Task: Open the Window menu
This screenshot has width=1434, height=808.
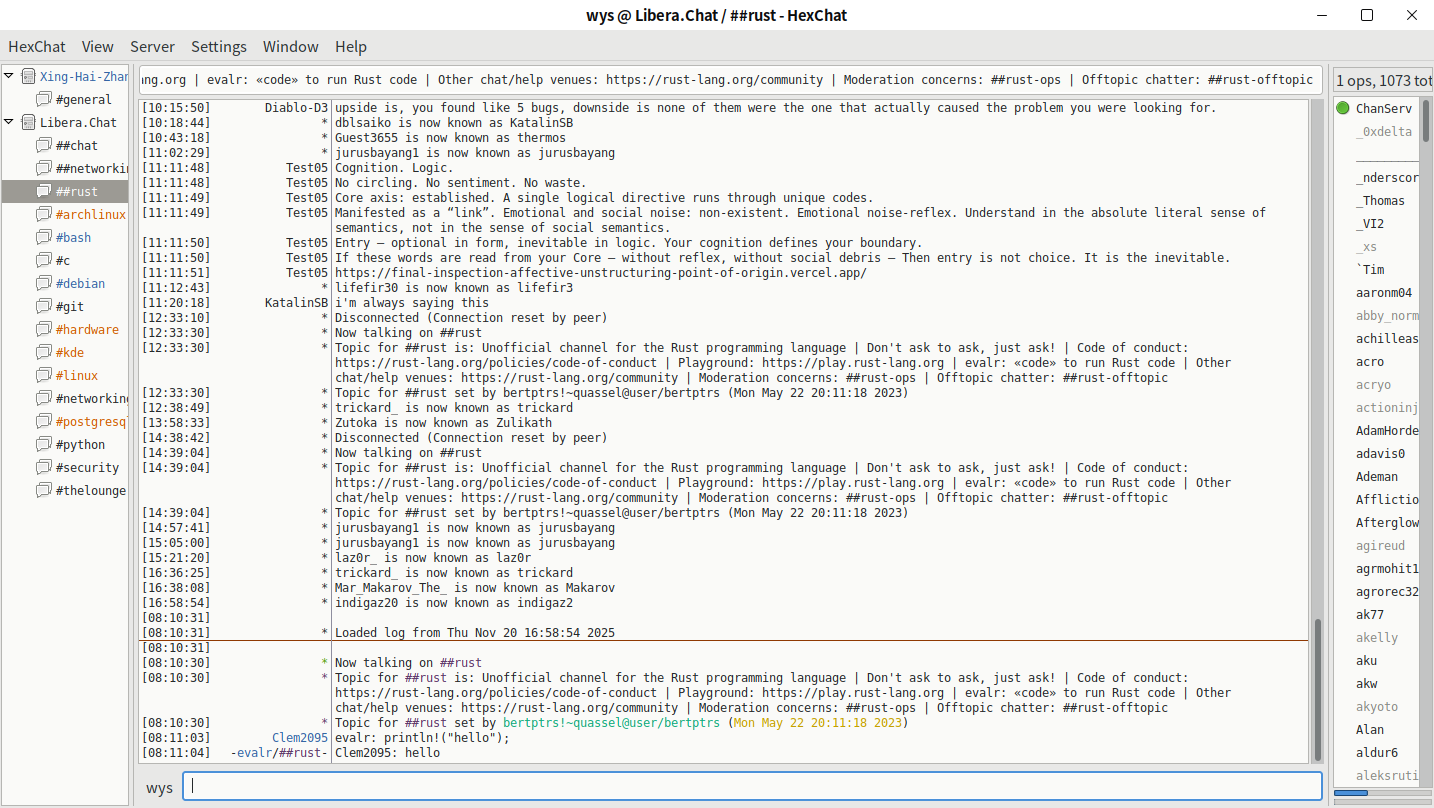Action: (x=291, y=47)
